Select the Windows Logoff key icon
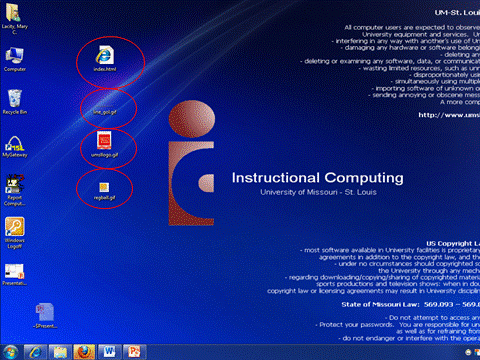 coord(15,227)
